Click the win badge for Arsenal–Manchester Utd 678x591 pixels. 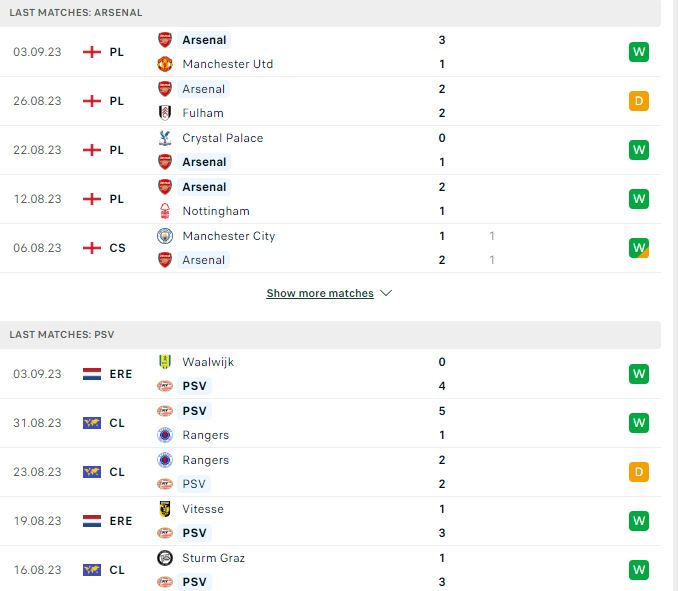[639, 52]
